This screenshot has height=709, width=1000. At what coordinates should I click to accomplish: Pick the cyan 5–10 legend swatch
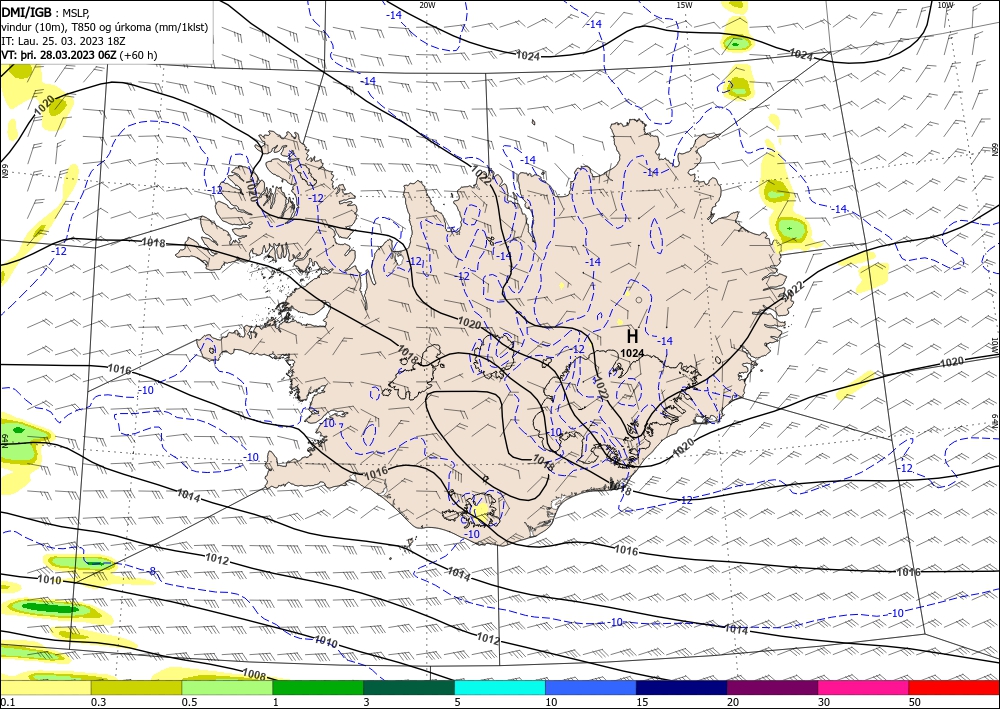coord(500,687)
